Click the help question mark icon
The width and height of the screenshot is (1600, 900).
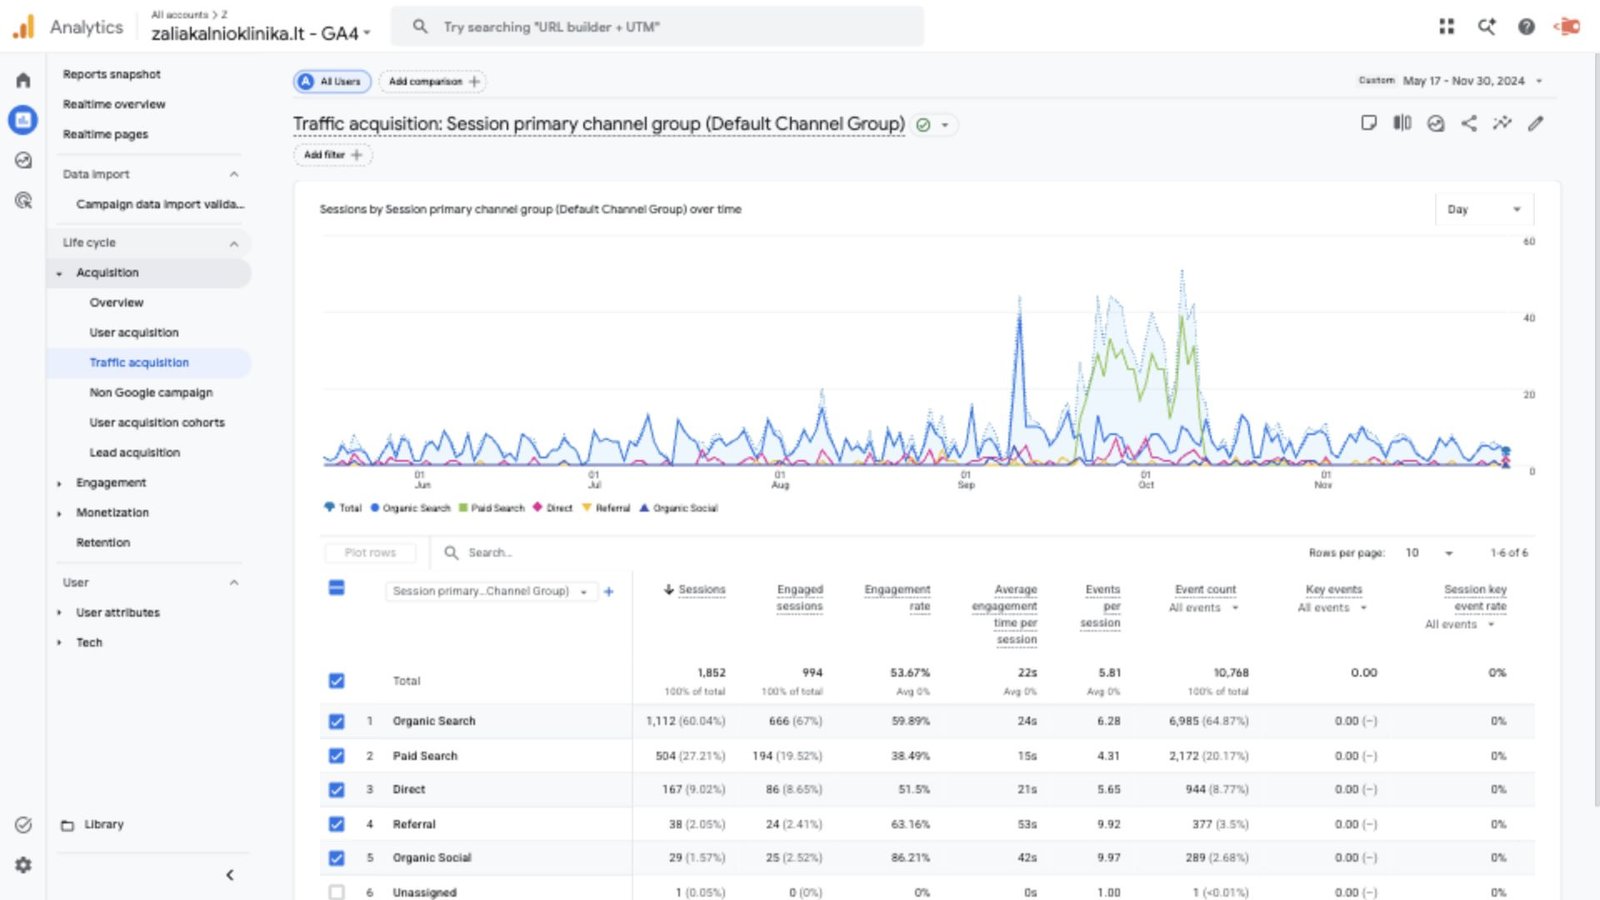pos(1526,27)
